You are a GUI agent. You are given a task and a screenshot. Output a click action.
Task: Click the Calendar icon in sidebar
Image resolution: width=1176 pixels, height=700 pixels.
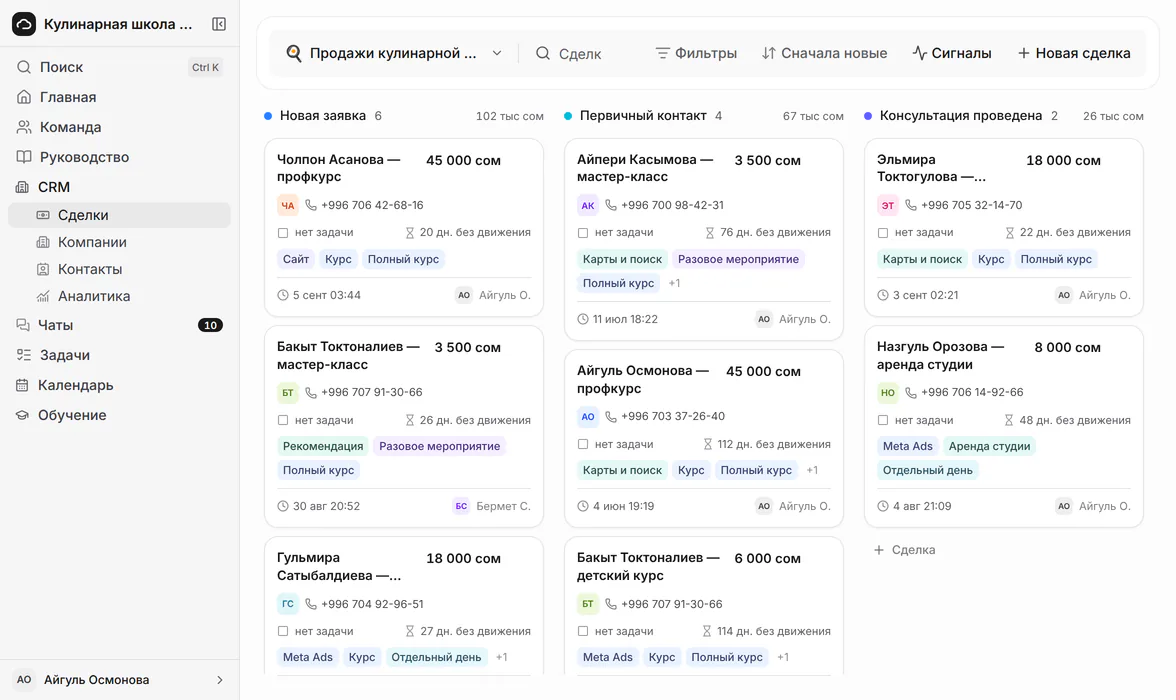click(23, 385)
